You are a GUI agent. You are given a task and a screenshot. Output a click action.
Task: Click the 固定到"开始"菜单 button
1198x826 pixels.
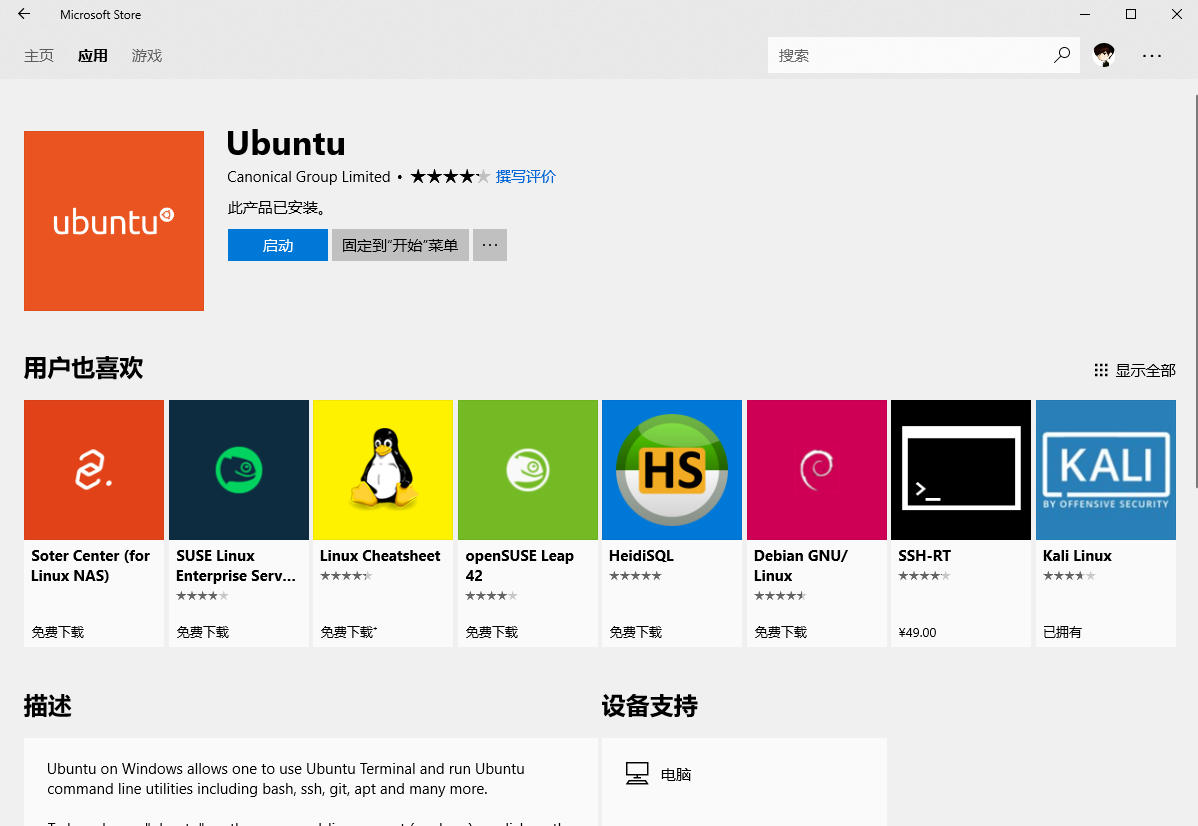(x=400, y=245)
